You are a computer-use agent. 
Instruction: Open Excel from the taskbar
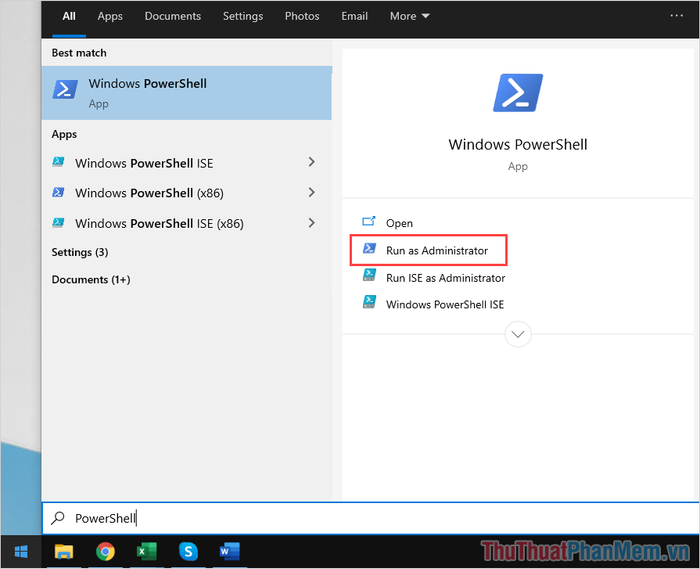click(146, 551)
